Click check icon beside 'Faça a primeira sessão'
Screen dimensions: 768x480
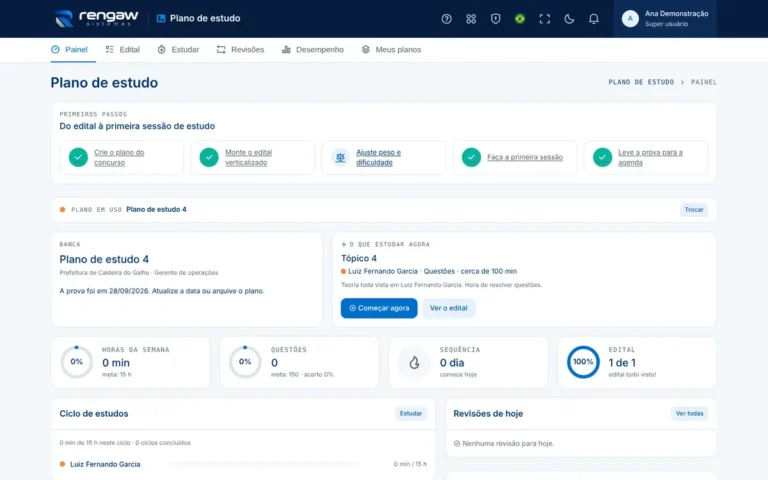pos(471,157)
